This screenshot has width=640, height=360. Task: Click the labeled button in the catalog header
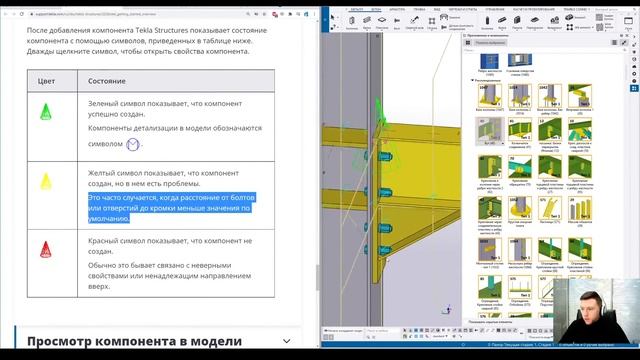(490, 42)
